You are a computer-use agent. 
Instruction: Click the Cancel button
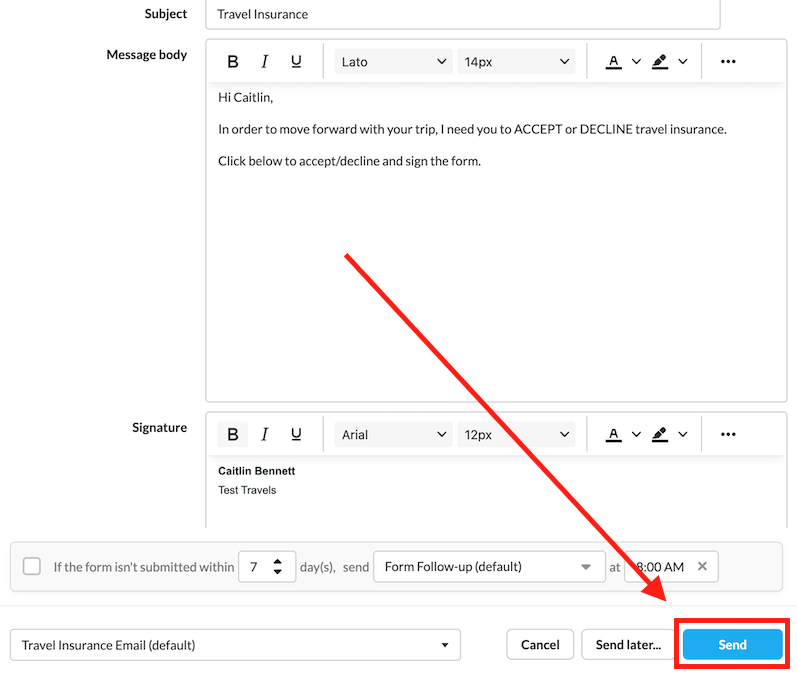click(x=540, y=645)
